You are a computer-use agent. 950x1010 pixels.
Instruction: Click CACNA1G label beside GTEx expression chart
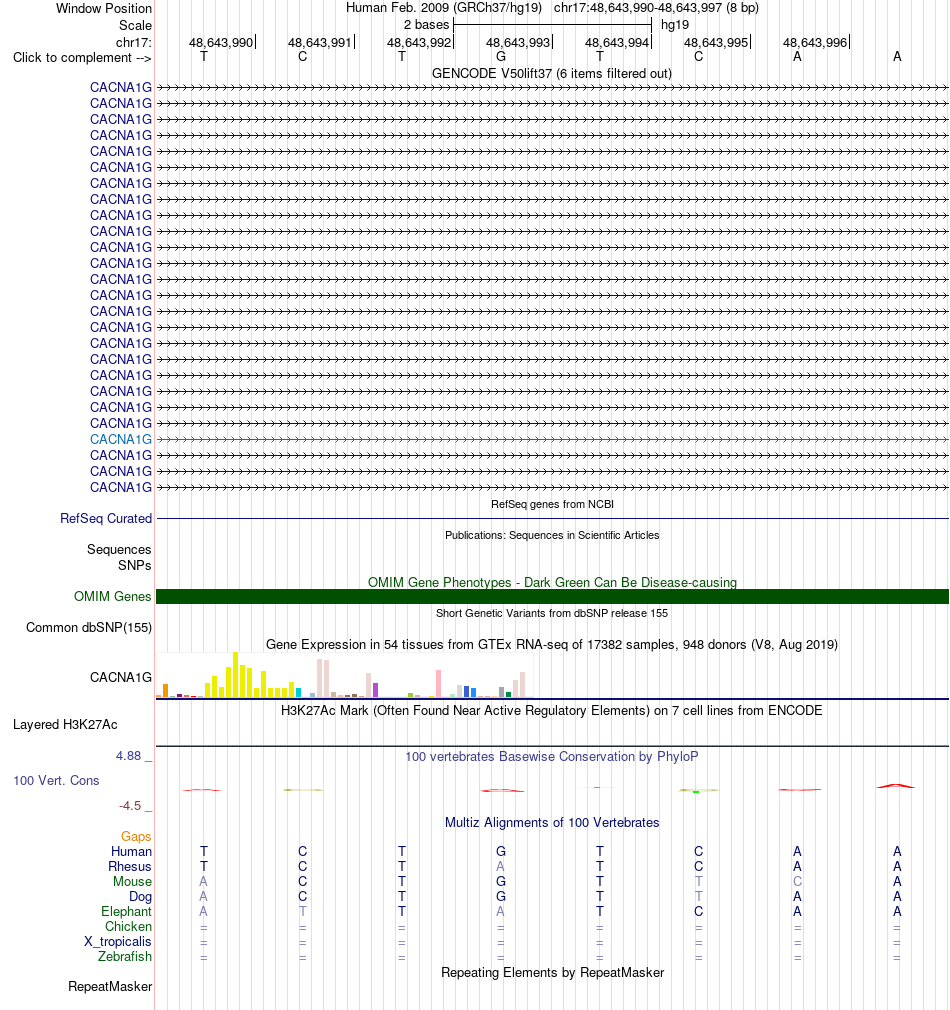[x=121, y=678]
